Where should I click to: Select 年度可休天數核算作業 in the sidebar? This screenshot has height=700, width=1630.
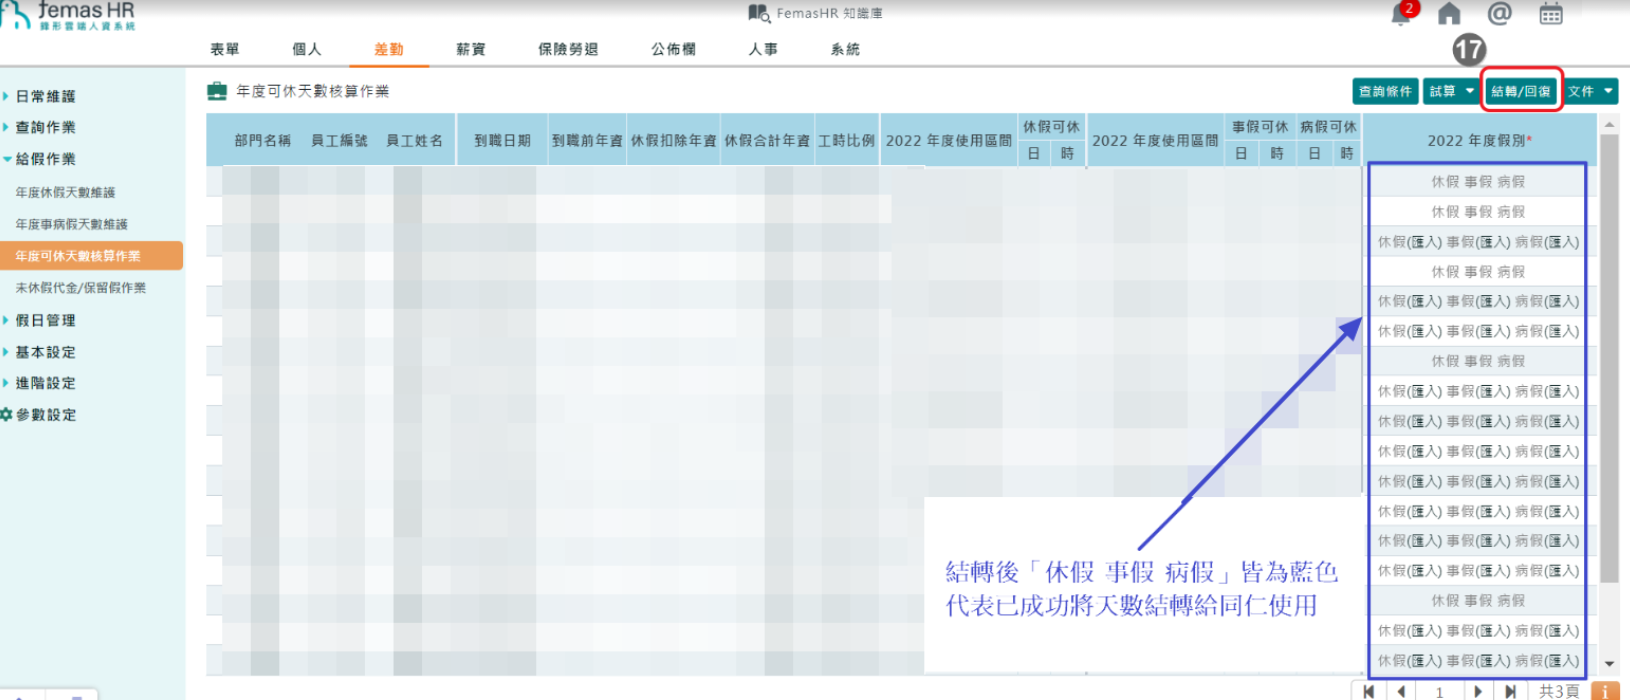point(91,256)
